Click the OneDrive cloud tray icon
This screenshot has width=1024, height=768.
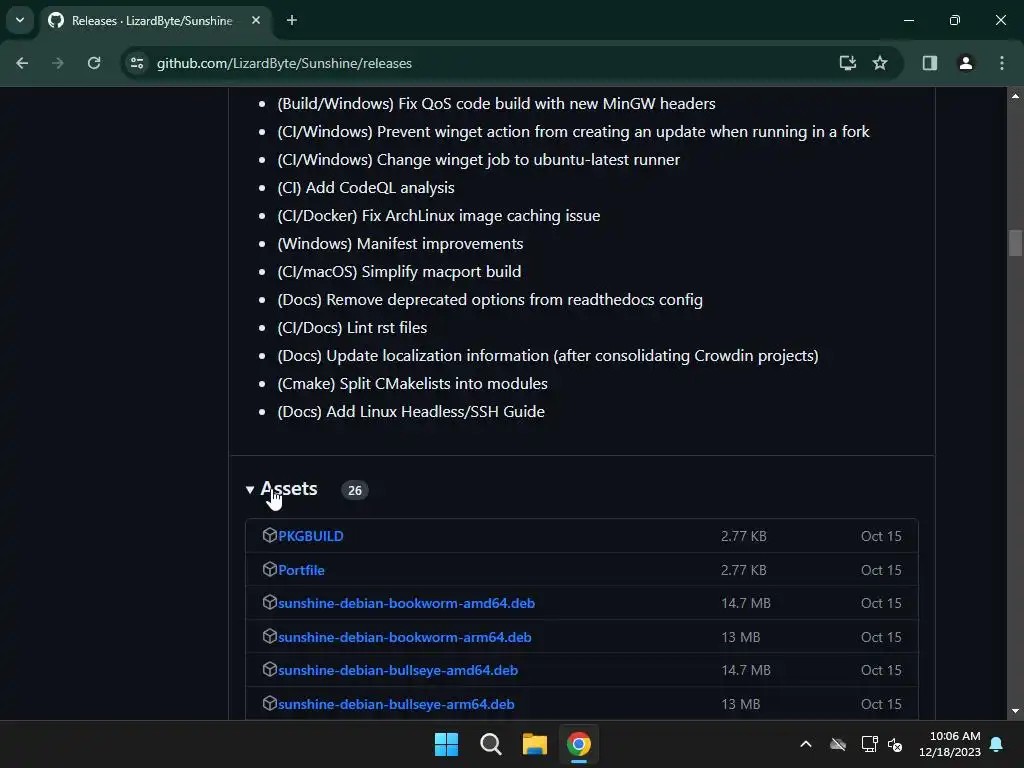point(838,744)
